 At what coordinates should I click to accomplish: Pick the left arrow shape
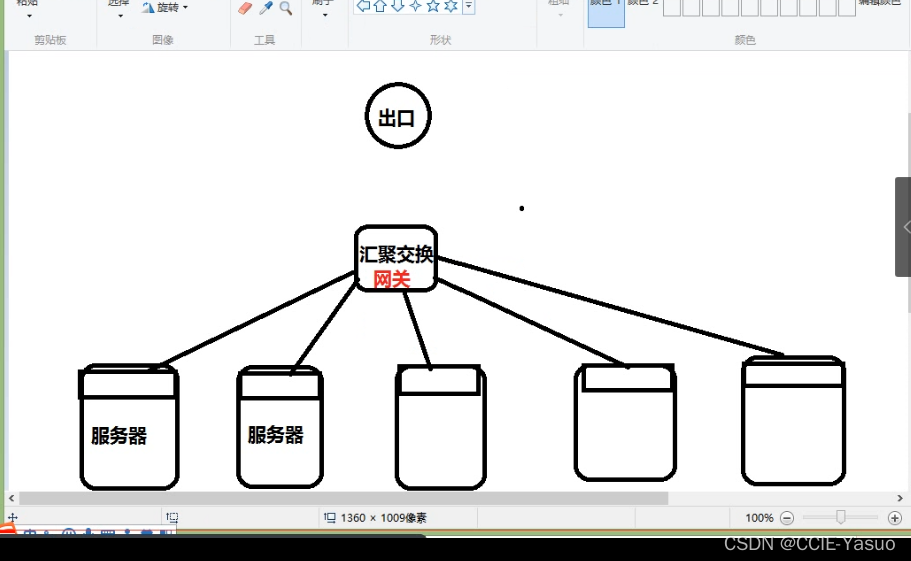coord(363,6)
